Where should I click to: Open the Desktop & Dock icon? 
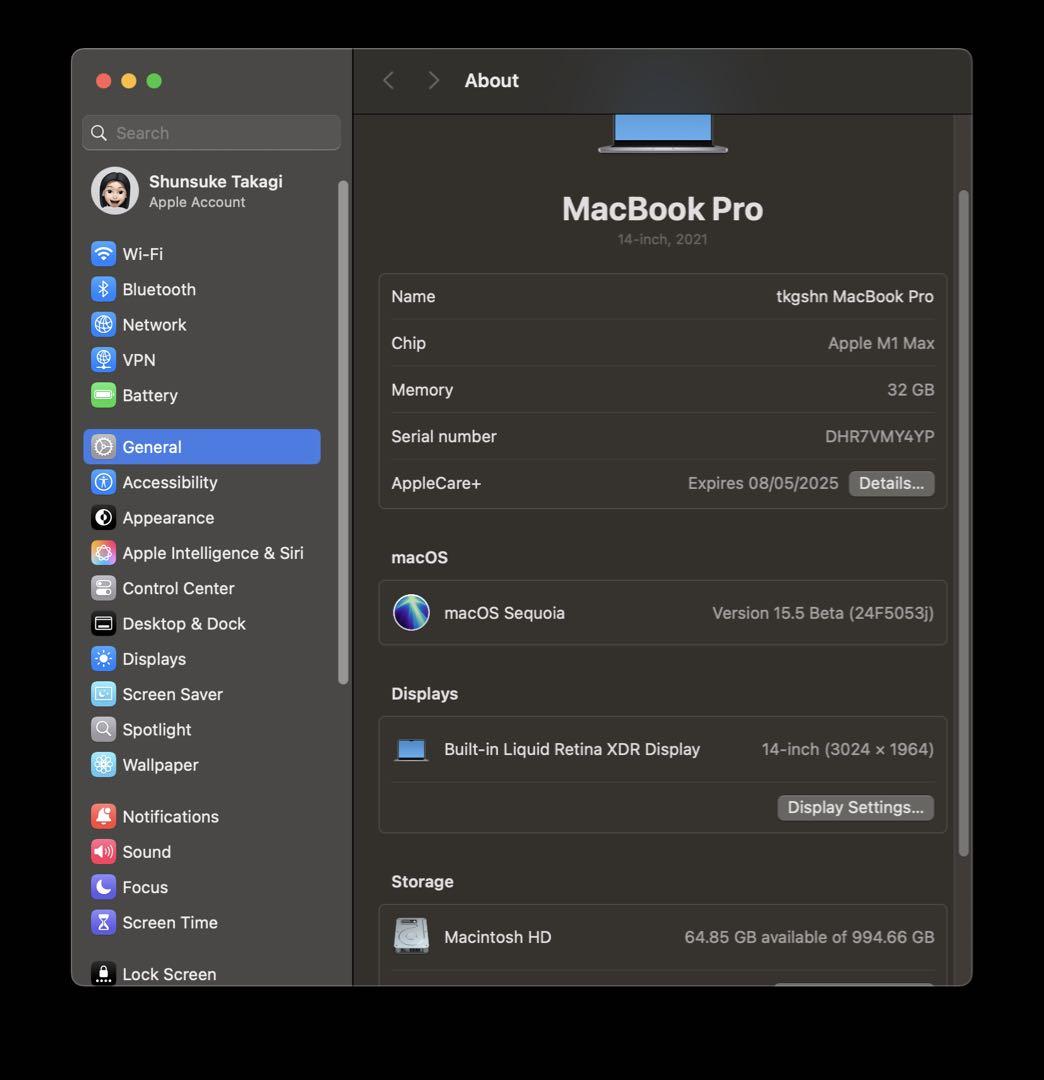point(103,623)
